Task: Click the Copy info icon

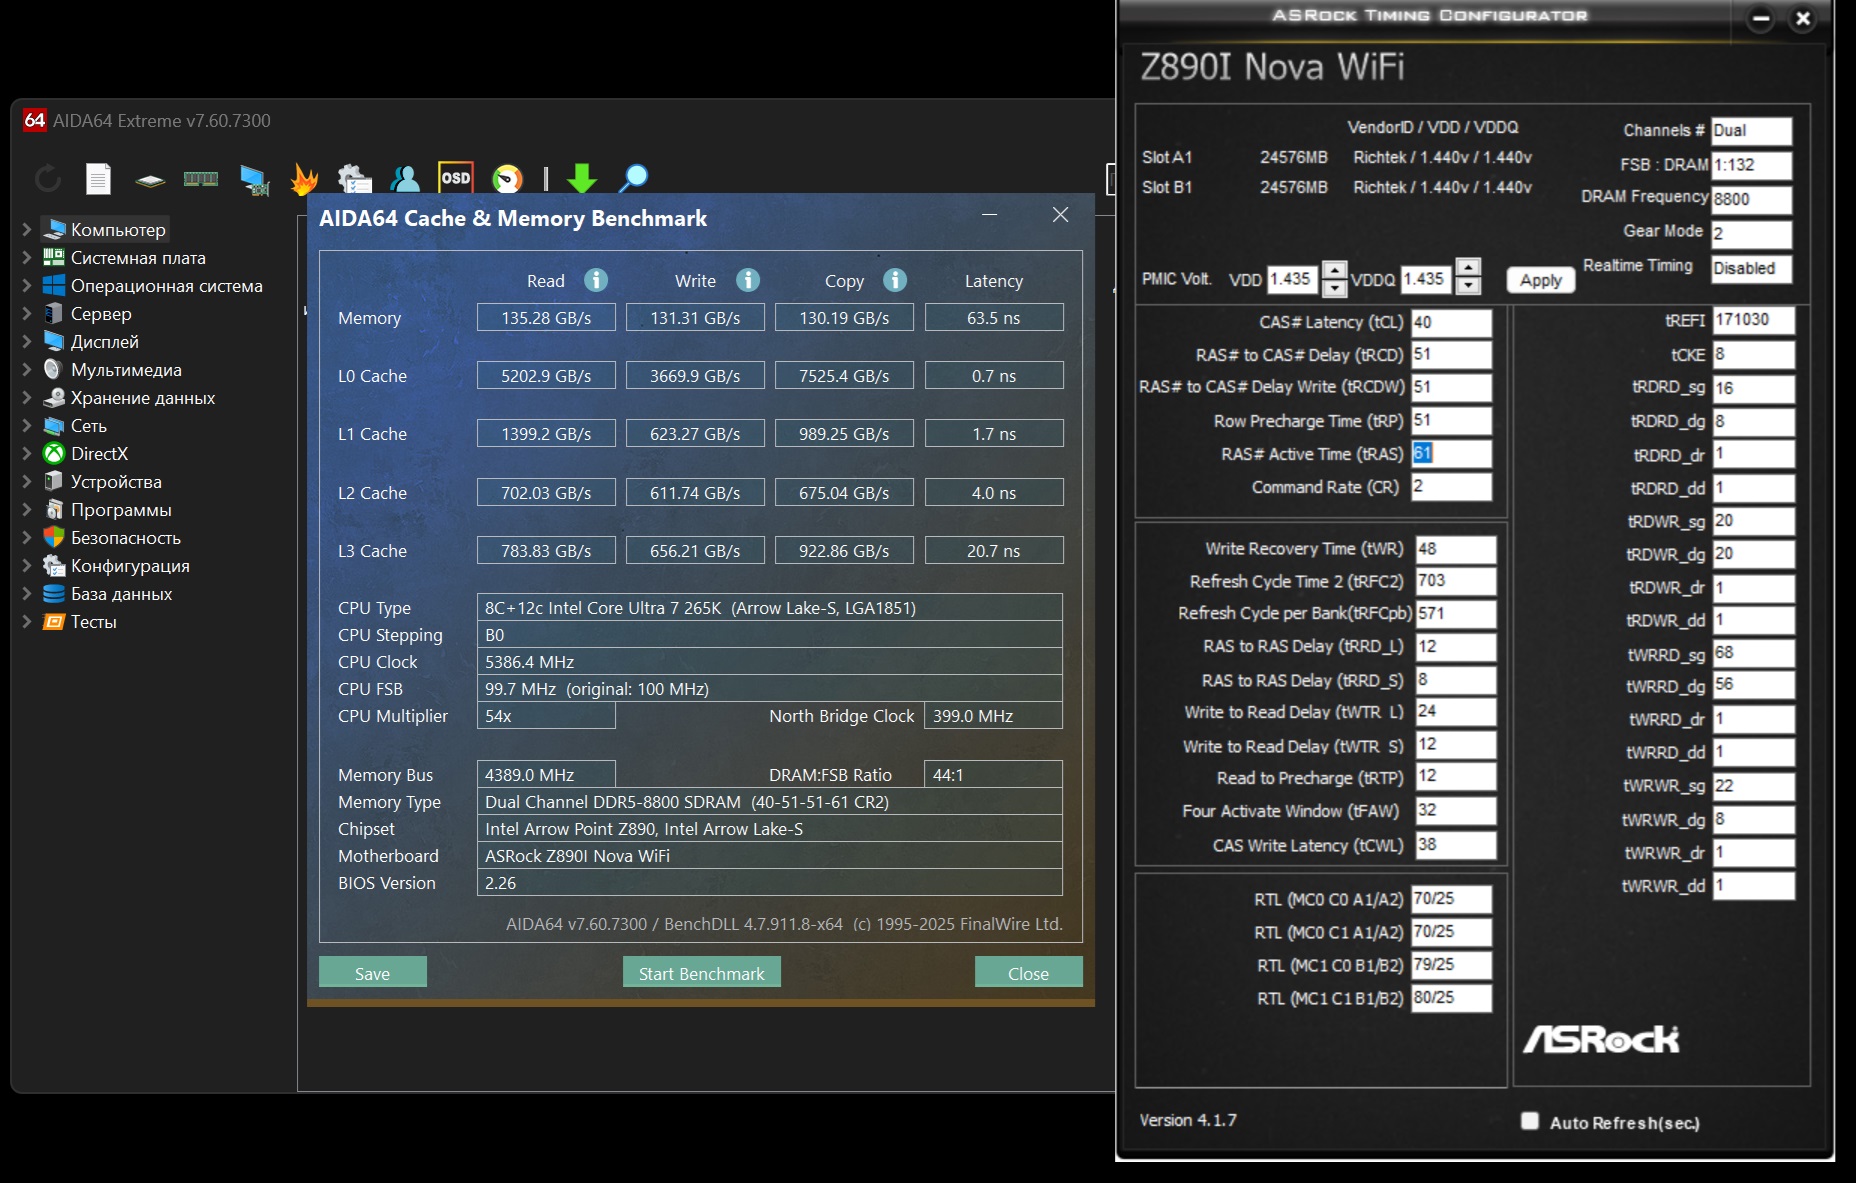Action: coord(895,280)
